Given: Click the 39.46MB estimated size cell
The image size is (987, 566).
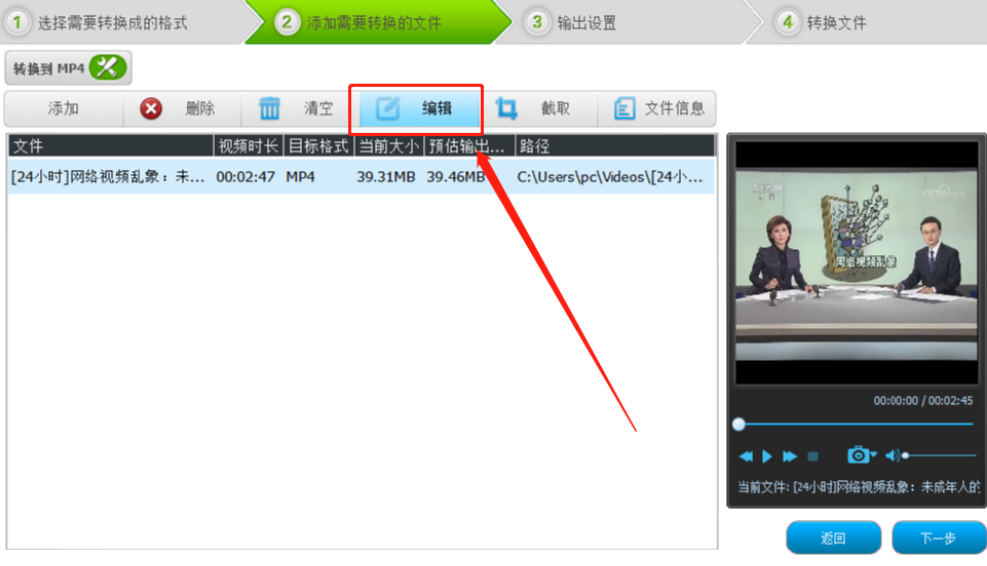Looking at the screenshot, I should (x=456, y=177).
